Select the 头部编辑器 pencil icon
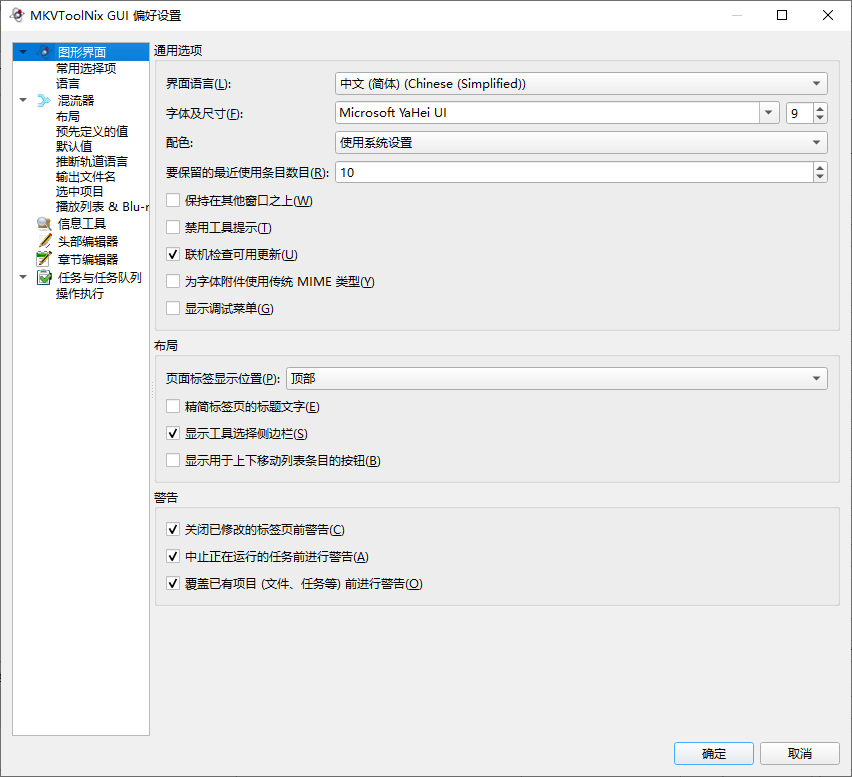Image resolution: width=852 pixels, height=777 pixels. tap(43, 240)
